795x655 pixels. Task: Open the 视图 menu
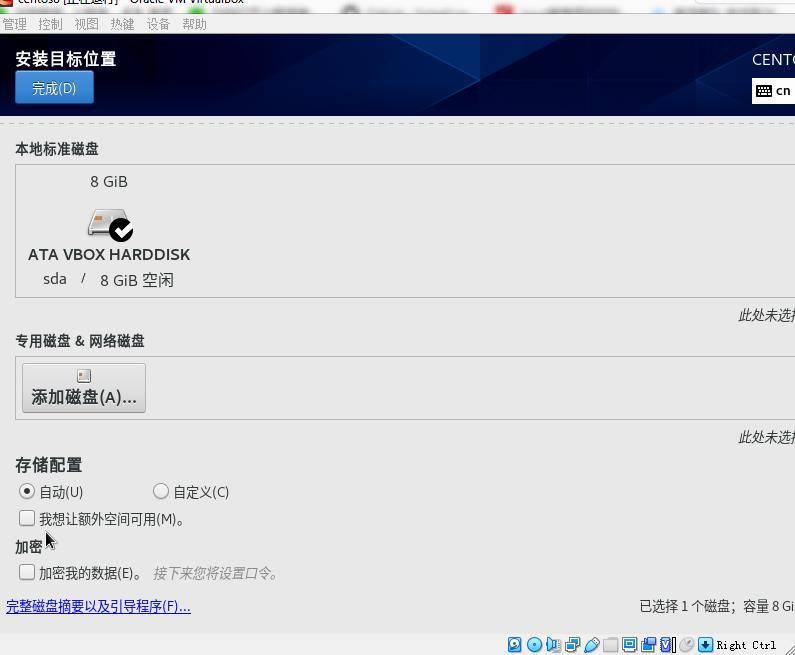pyautogui.click(x=86, y=24)
